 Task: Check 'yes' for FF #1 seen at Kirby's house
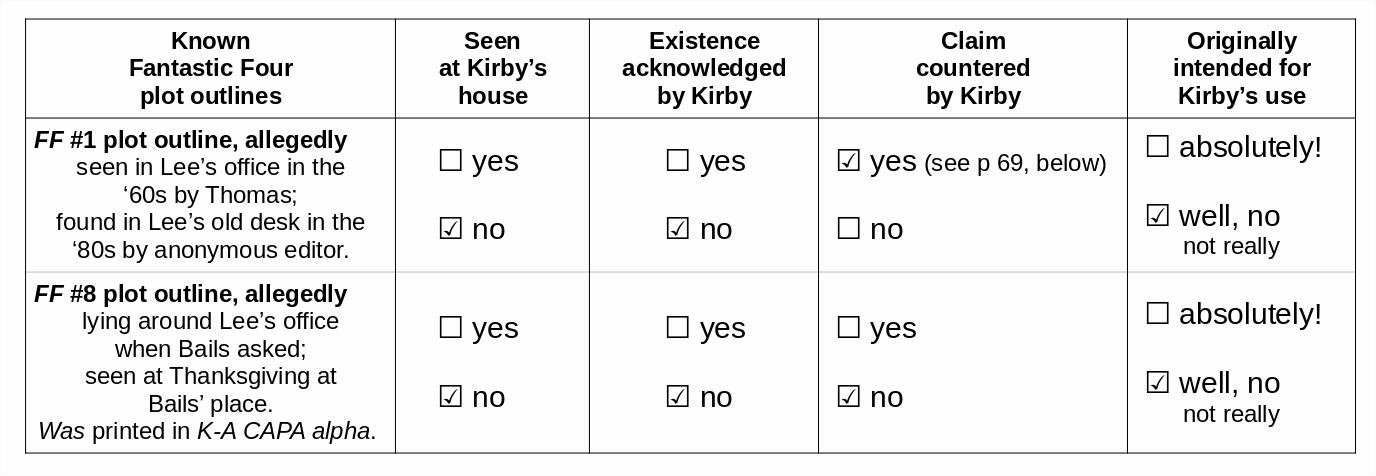[x=450, y=161]
